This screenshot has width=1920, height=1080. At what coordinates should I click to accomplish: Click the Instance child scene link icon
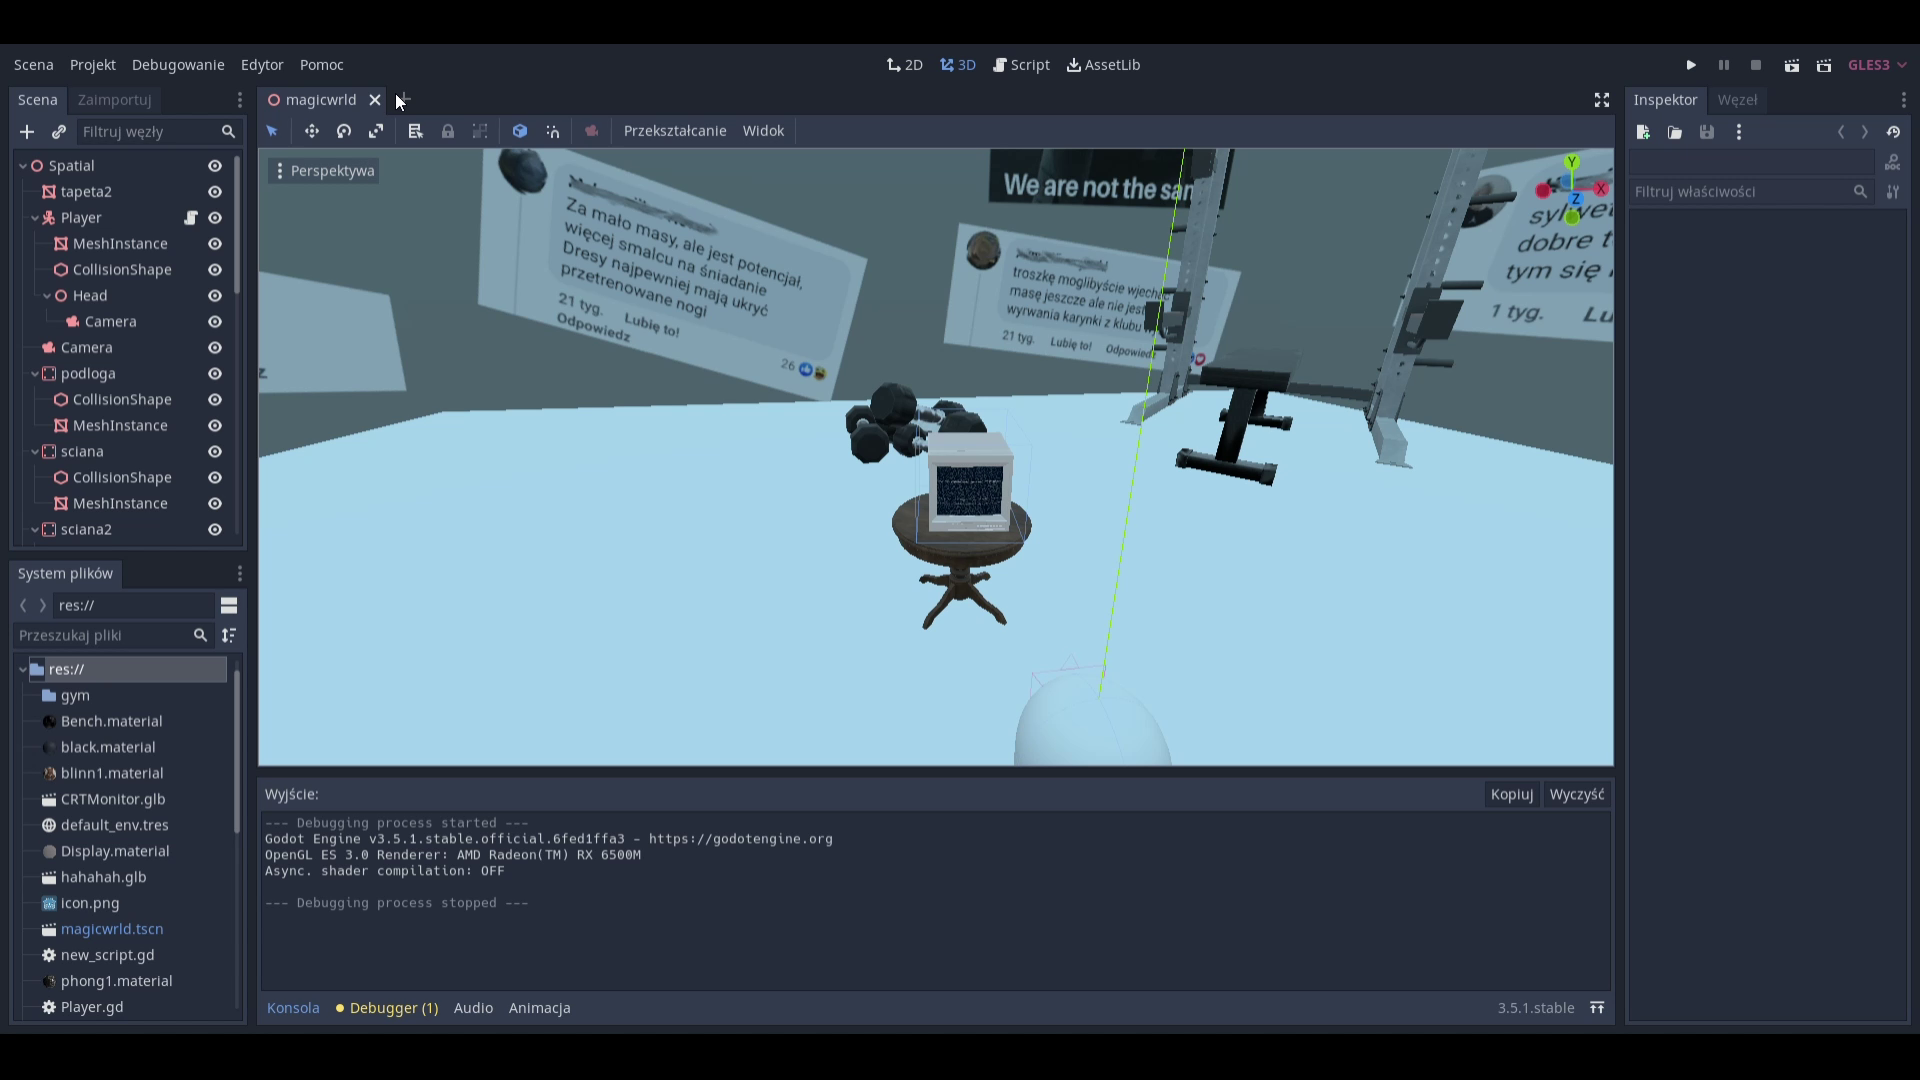pos(59,132)
